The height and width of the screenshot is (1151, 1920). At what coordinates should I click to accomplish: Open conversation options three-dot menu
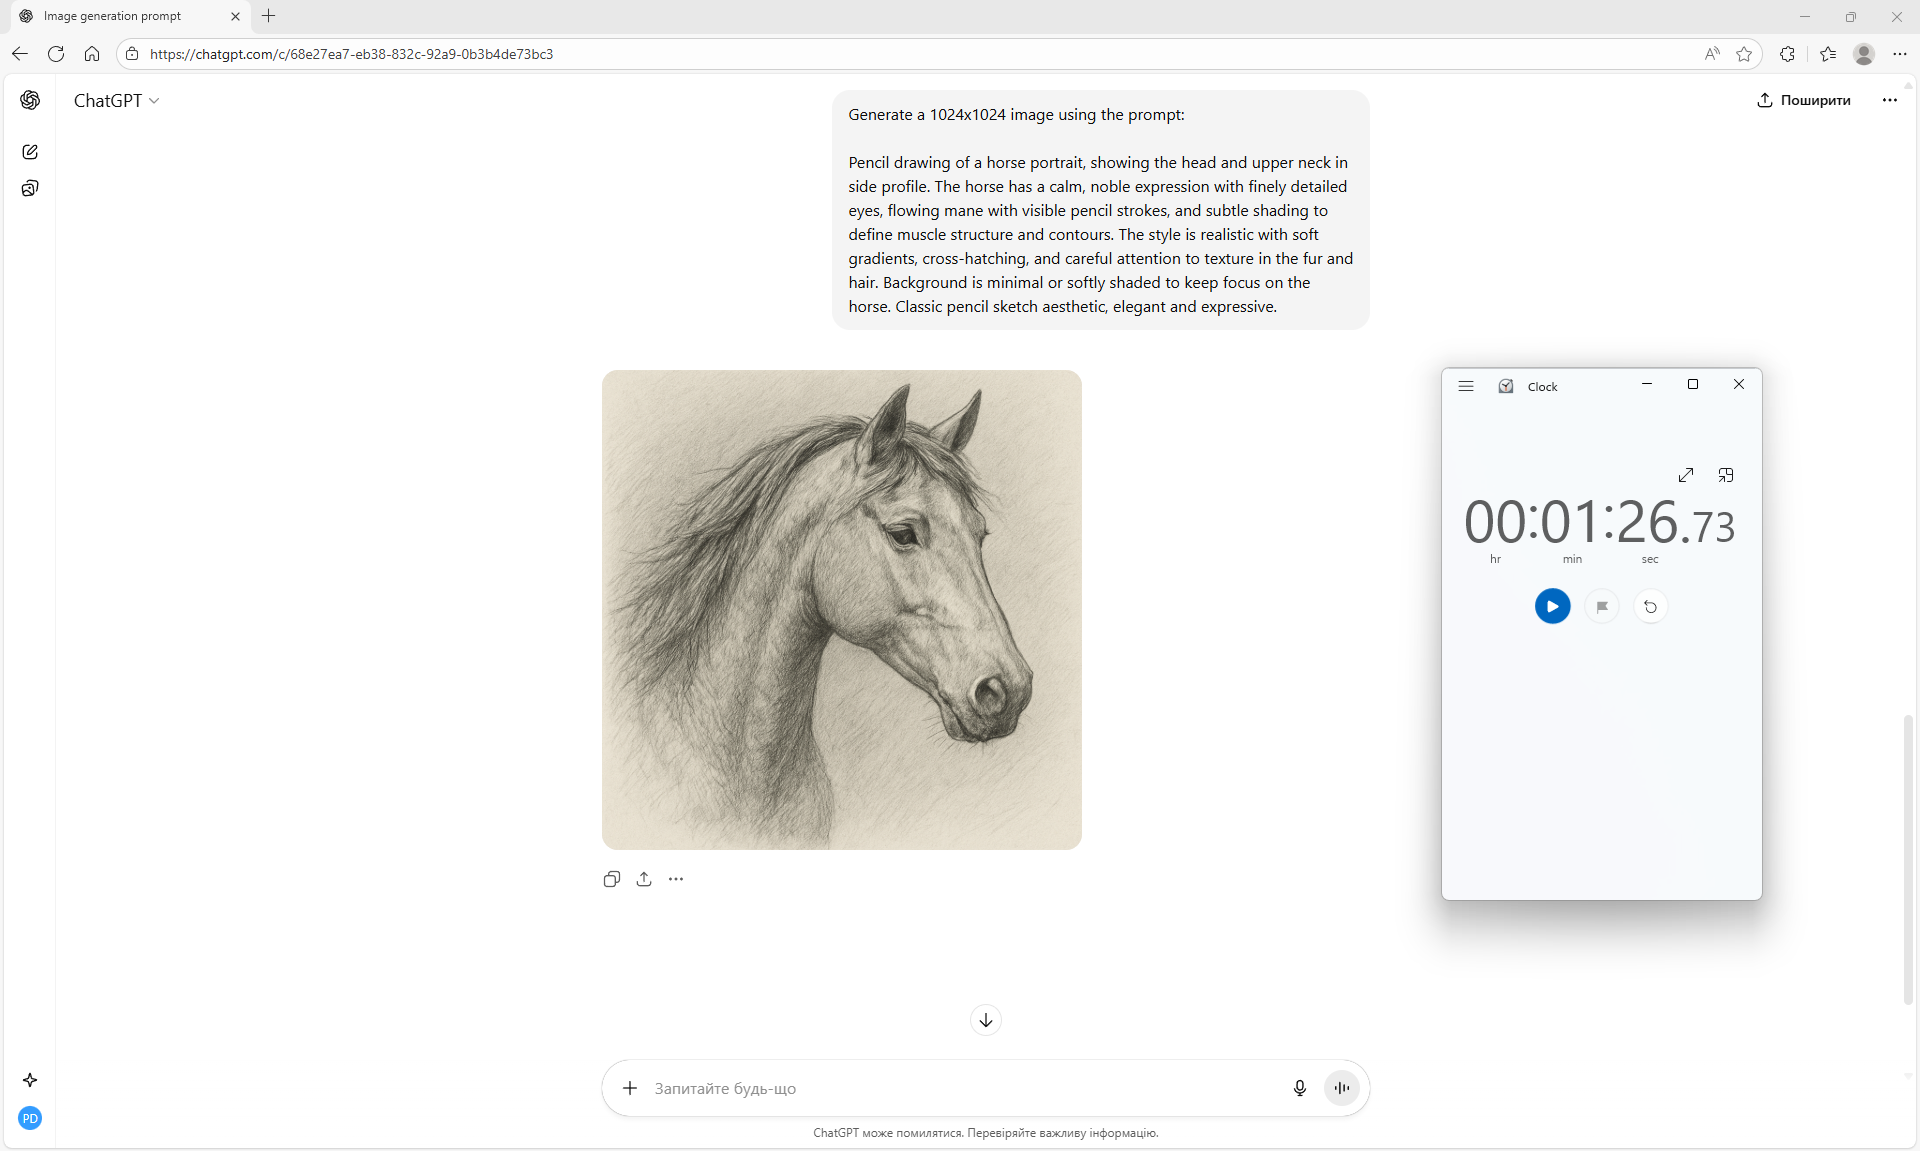pos(1889,100)
